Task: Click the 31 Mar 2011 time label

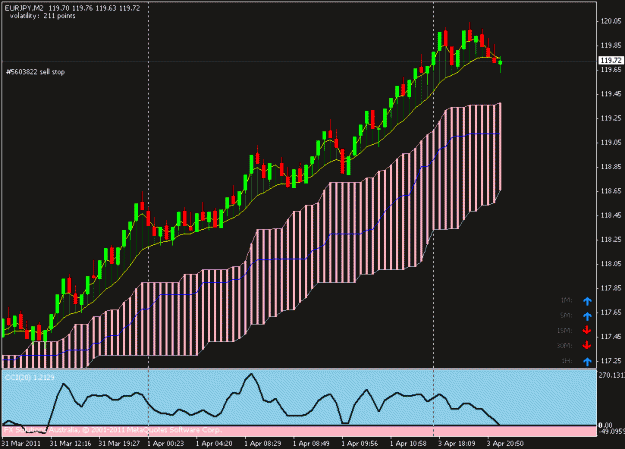Action: (x=21, y=443)
